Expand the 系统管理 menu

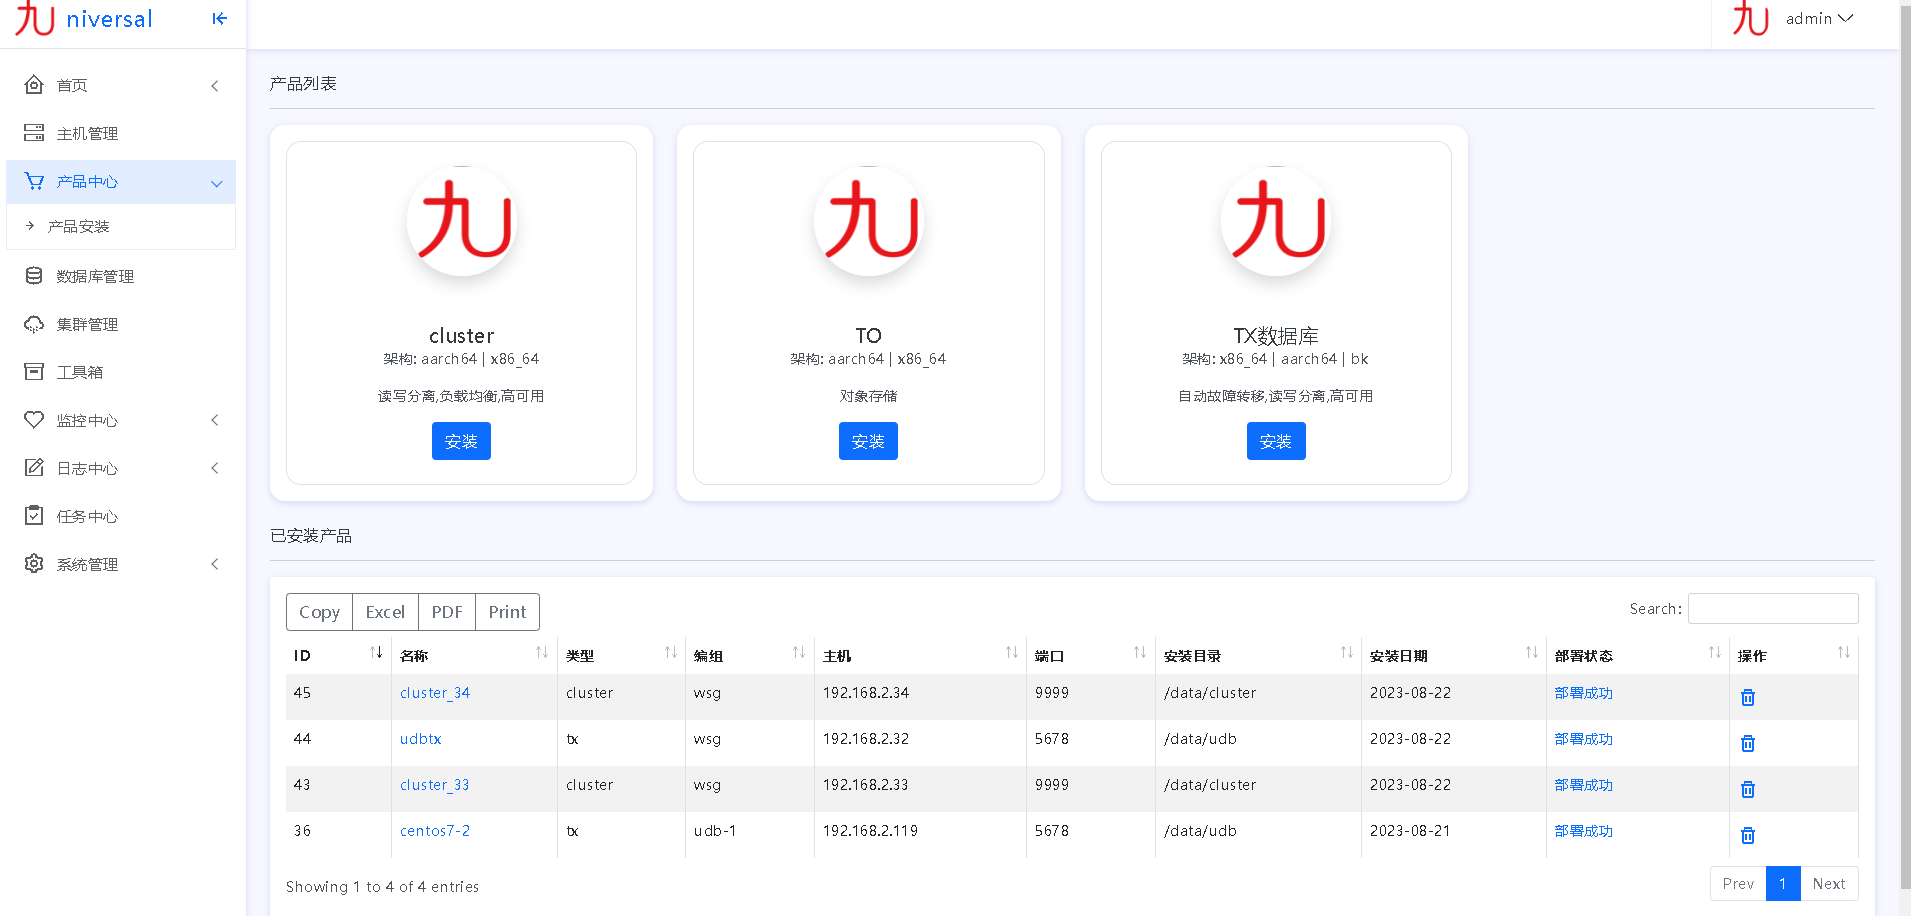coord(214,563)
